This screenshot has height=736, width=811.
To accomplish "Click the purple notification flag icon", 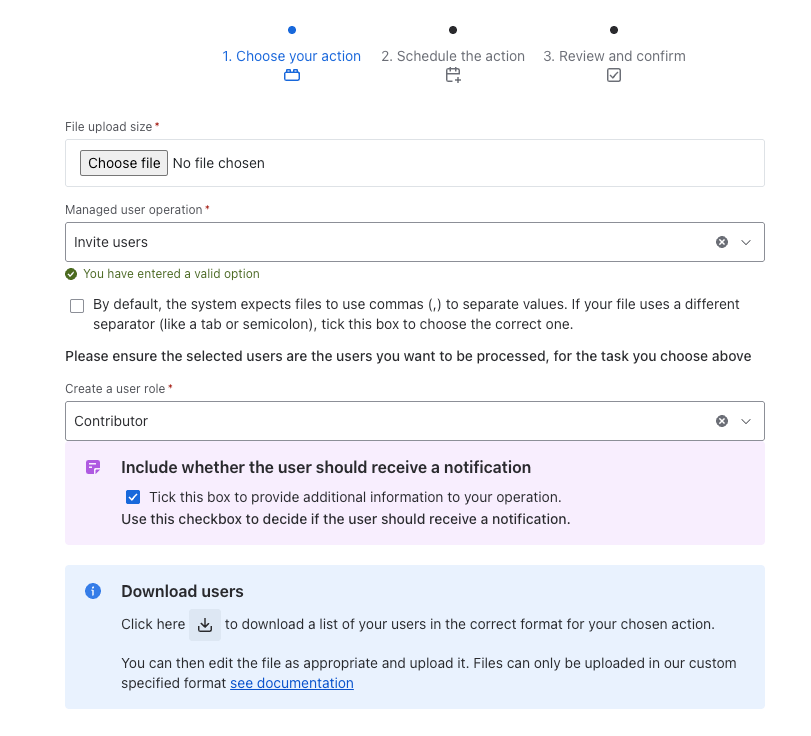I will 92,467.
